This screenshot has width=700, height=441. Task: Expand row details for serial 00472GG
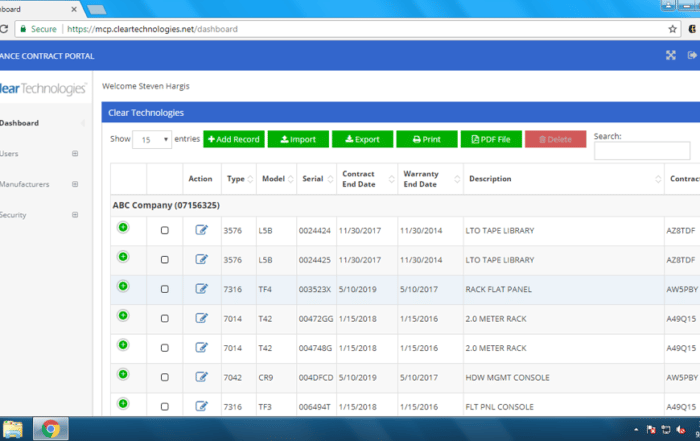click(123, 316)
